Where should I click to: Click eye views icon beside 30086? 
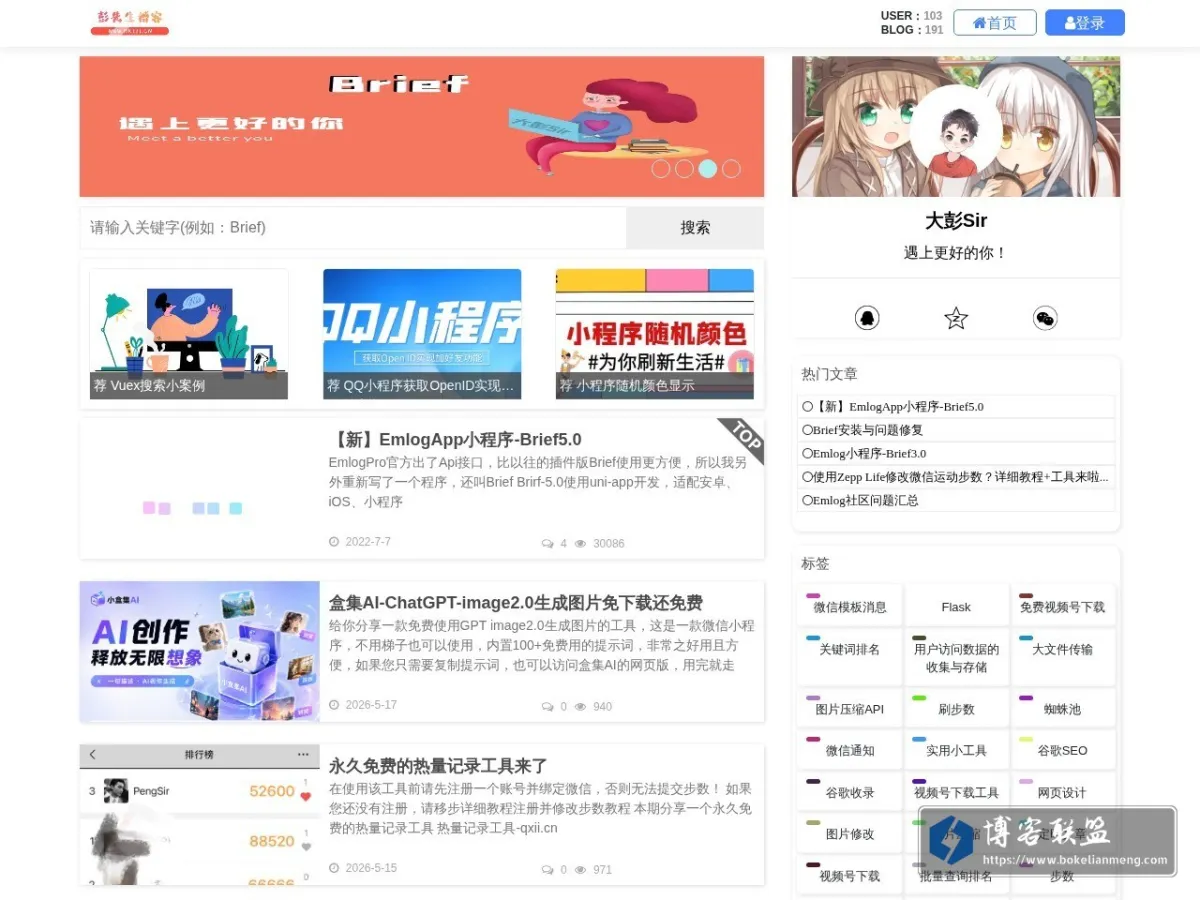tap(580, 544)
